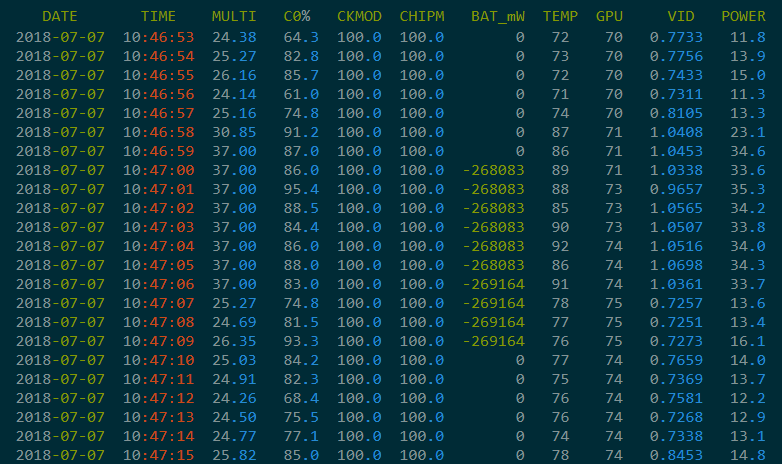Click the POWER value 14.8

[748, 455]
